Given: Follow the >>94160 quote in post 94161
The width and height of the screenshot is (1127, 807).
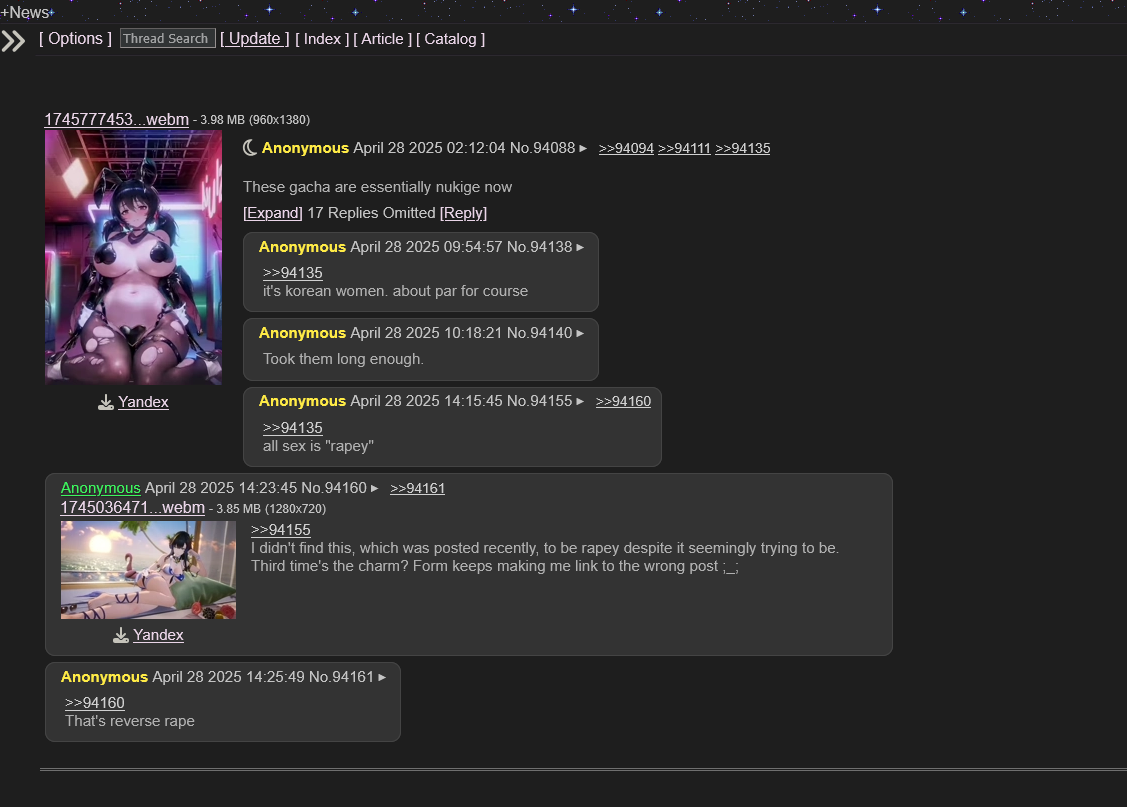Looking at the screenshot, I should pyautogui.click(x=95, y=703).
